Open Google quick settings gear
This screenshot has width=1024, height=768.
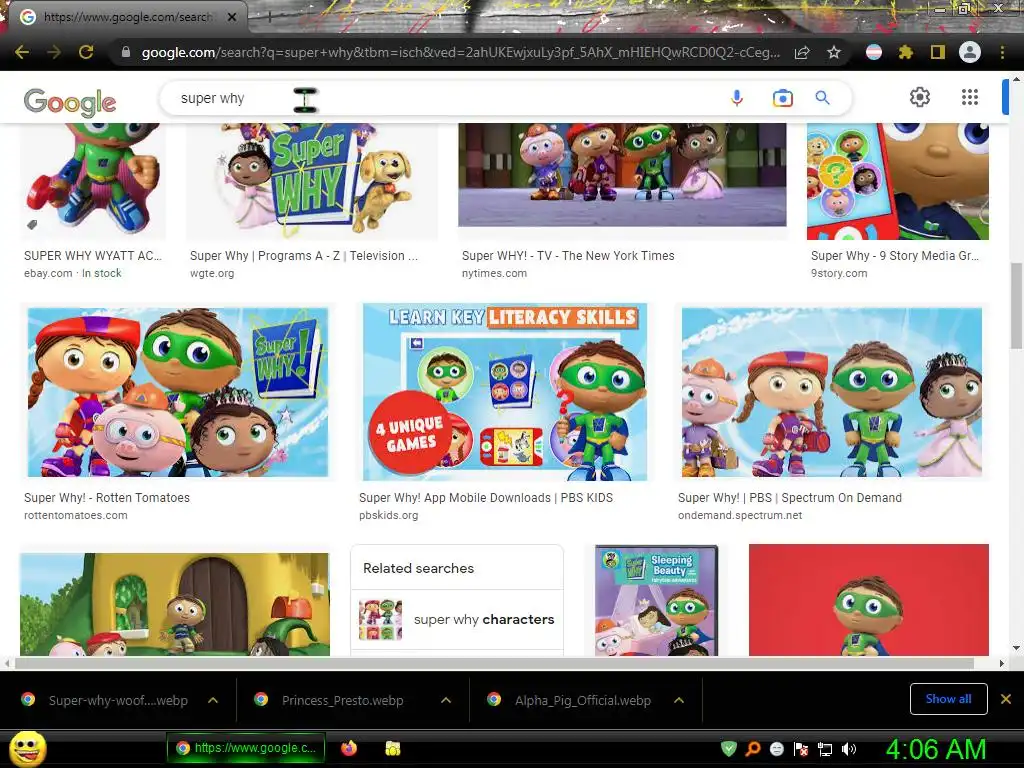pos(920,97)
